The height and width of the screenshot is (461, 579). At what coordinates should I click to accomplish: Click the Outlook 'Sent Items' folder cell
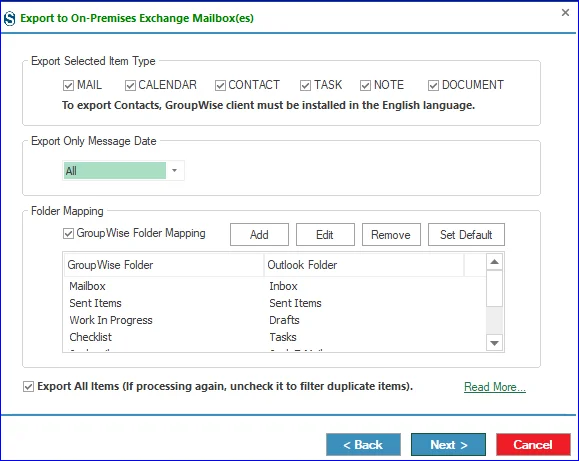295,303
